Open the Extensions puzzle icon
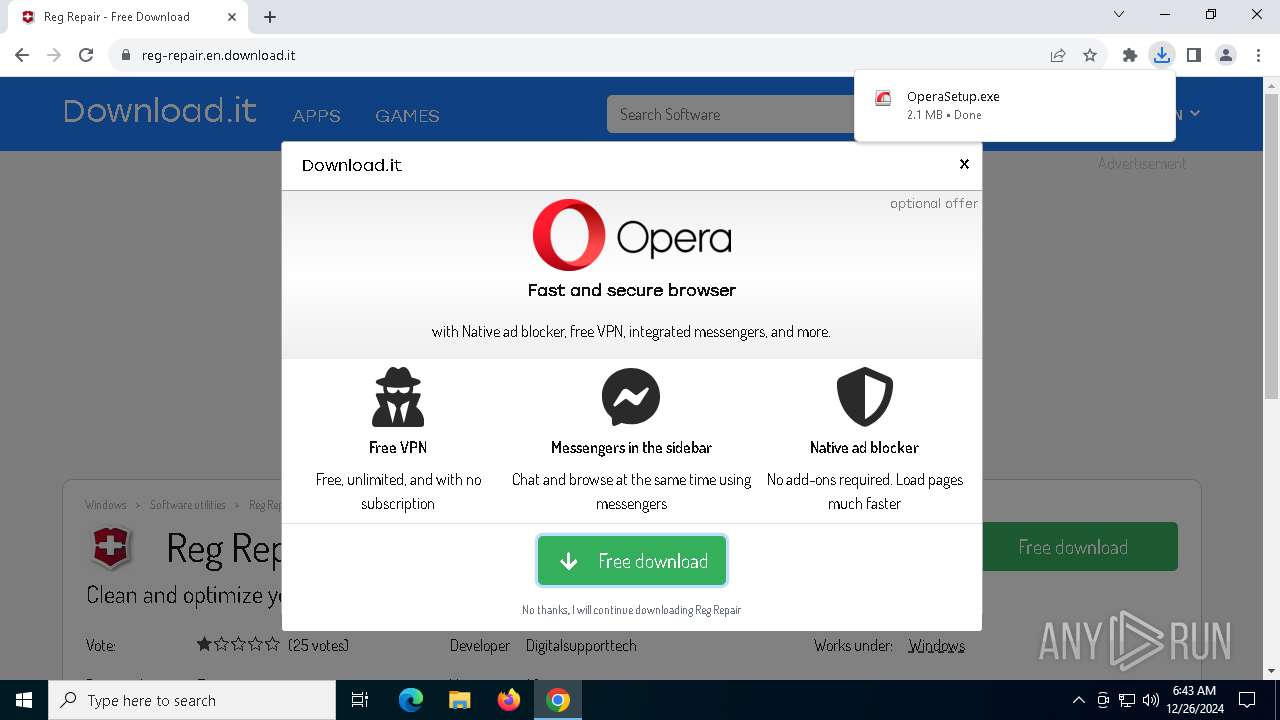Image resolution: width=1280 pixels, height=720 pixels. [1130, 55]
